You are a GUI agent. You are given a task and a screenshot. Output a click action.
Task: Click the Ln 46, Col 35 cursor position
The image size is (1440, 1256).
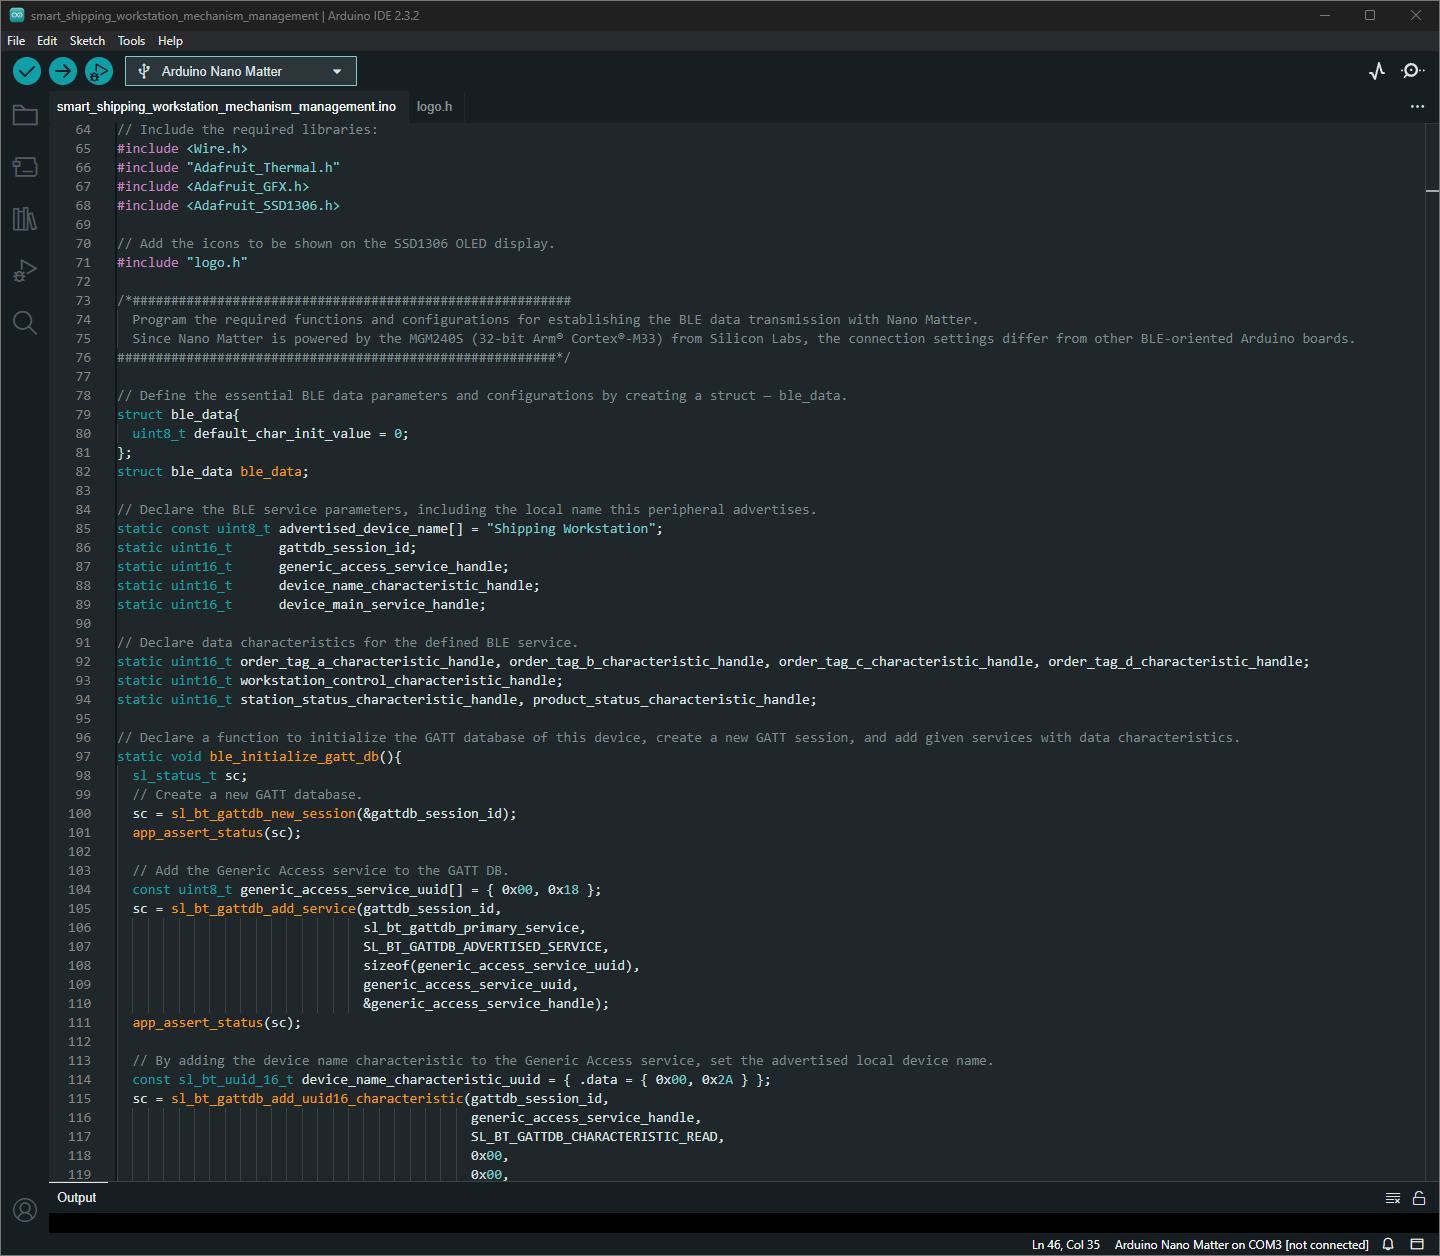pos(1066,1244)
